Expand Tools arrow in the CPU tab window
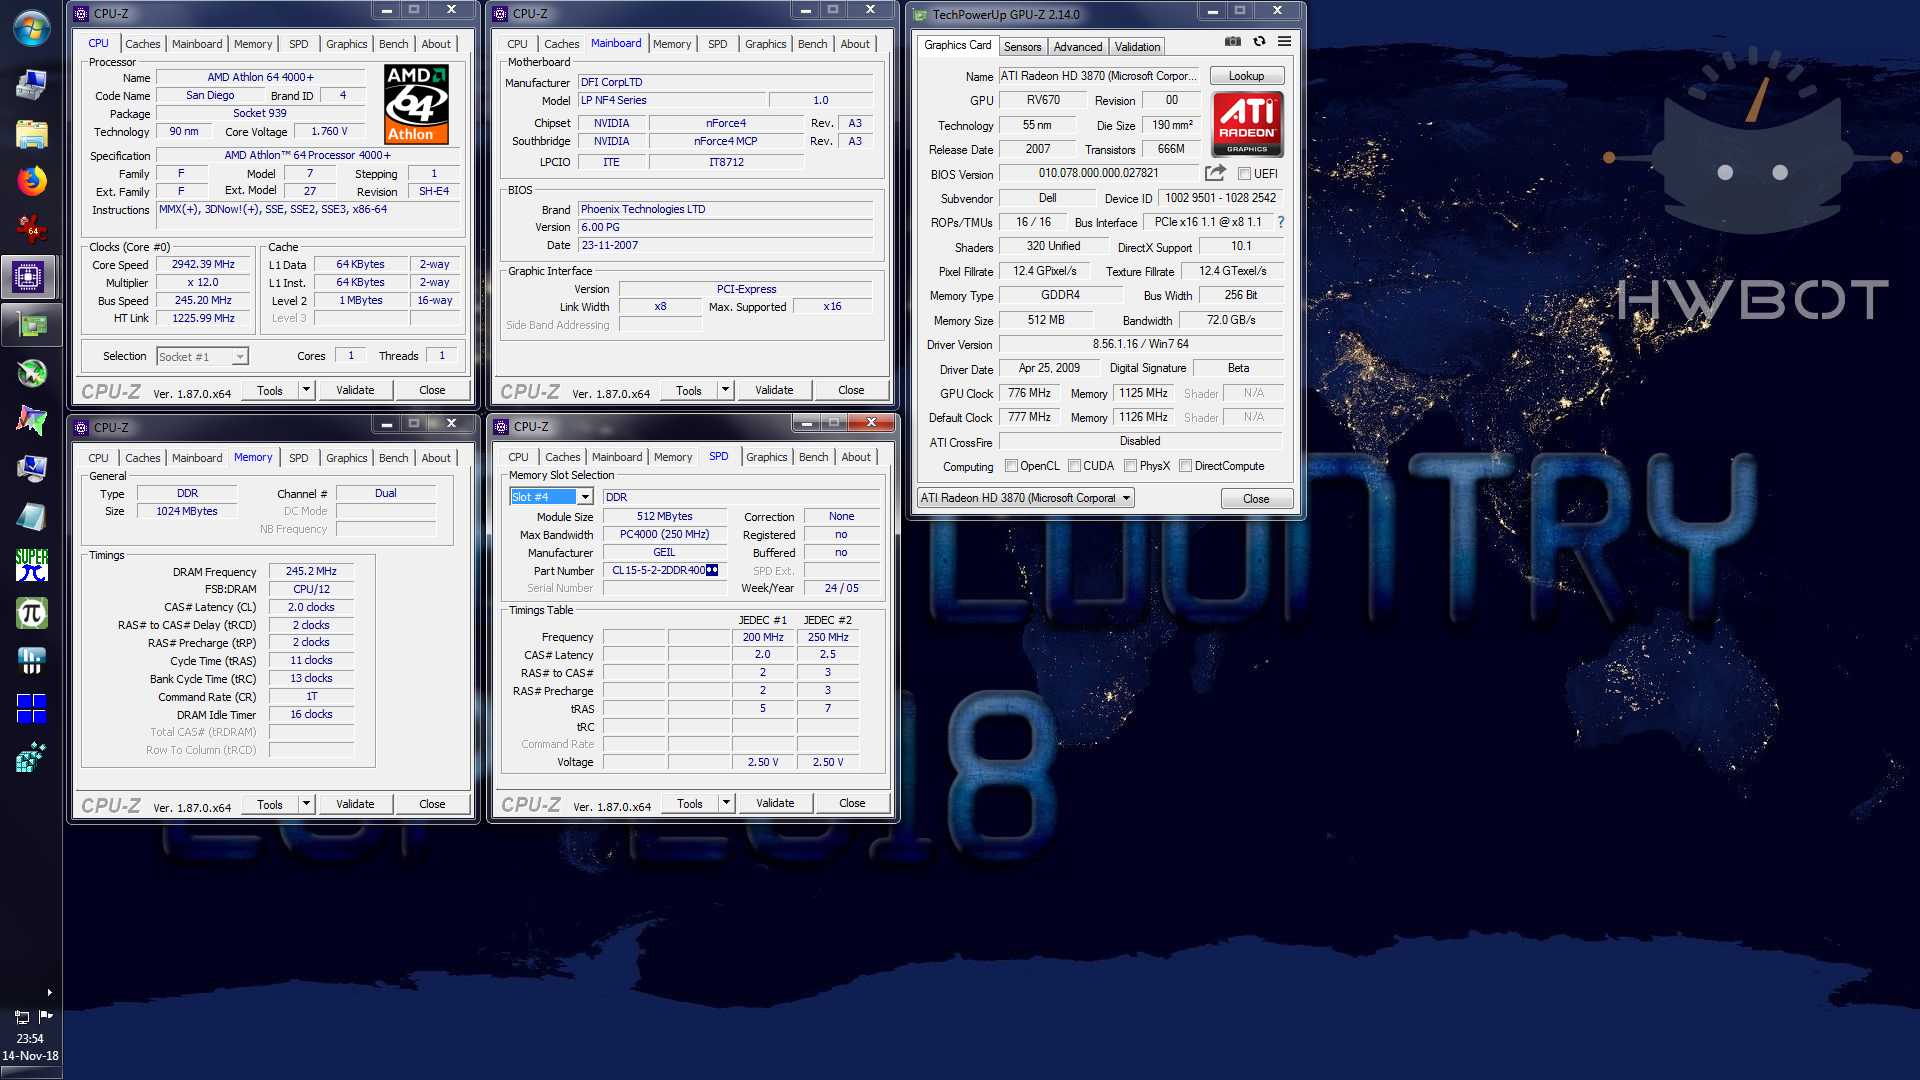 click(306, 390)
